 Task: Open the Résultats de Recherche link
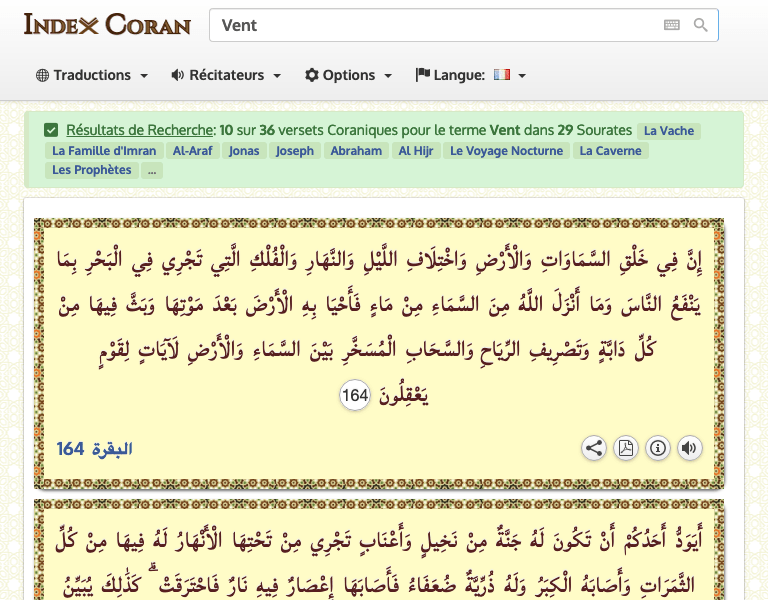point(140,130)
